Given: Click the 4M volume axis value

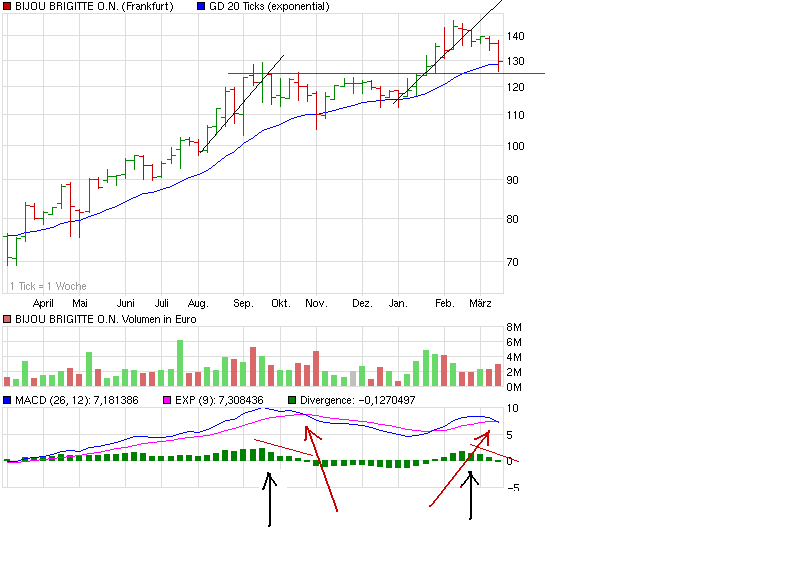Looking at the screenshot, I should click(514, 357).
